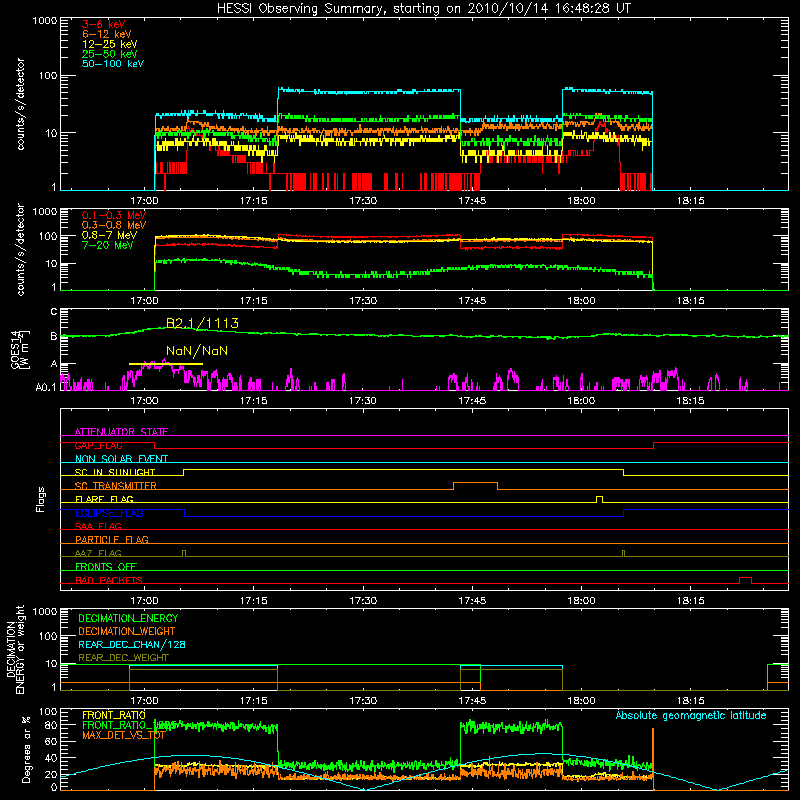Click the 7-20 MeV legend label

108,245
